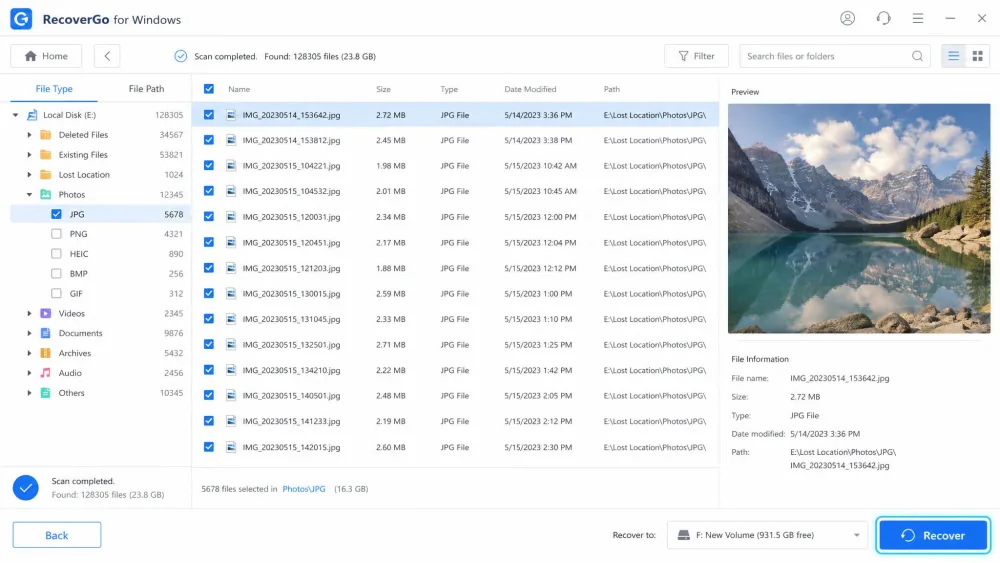Click the Recover button

tap(933, 535)
